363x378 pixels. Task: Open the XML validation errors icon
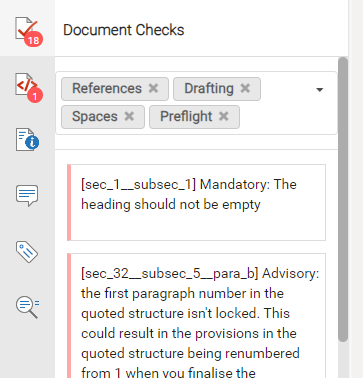(28, 87)
